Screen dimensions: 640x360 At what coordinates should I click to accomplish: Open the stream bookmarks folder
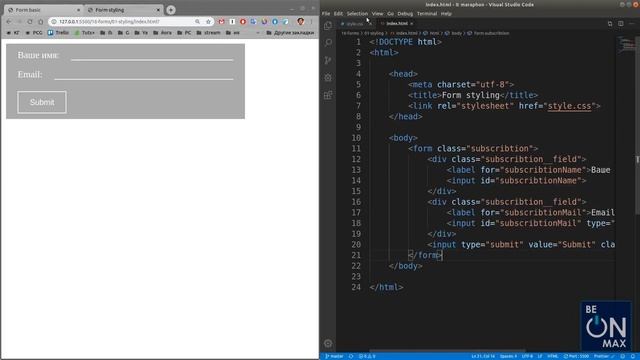(x=208, y=33)
